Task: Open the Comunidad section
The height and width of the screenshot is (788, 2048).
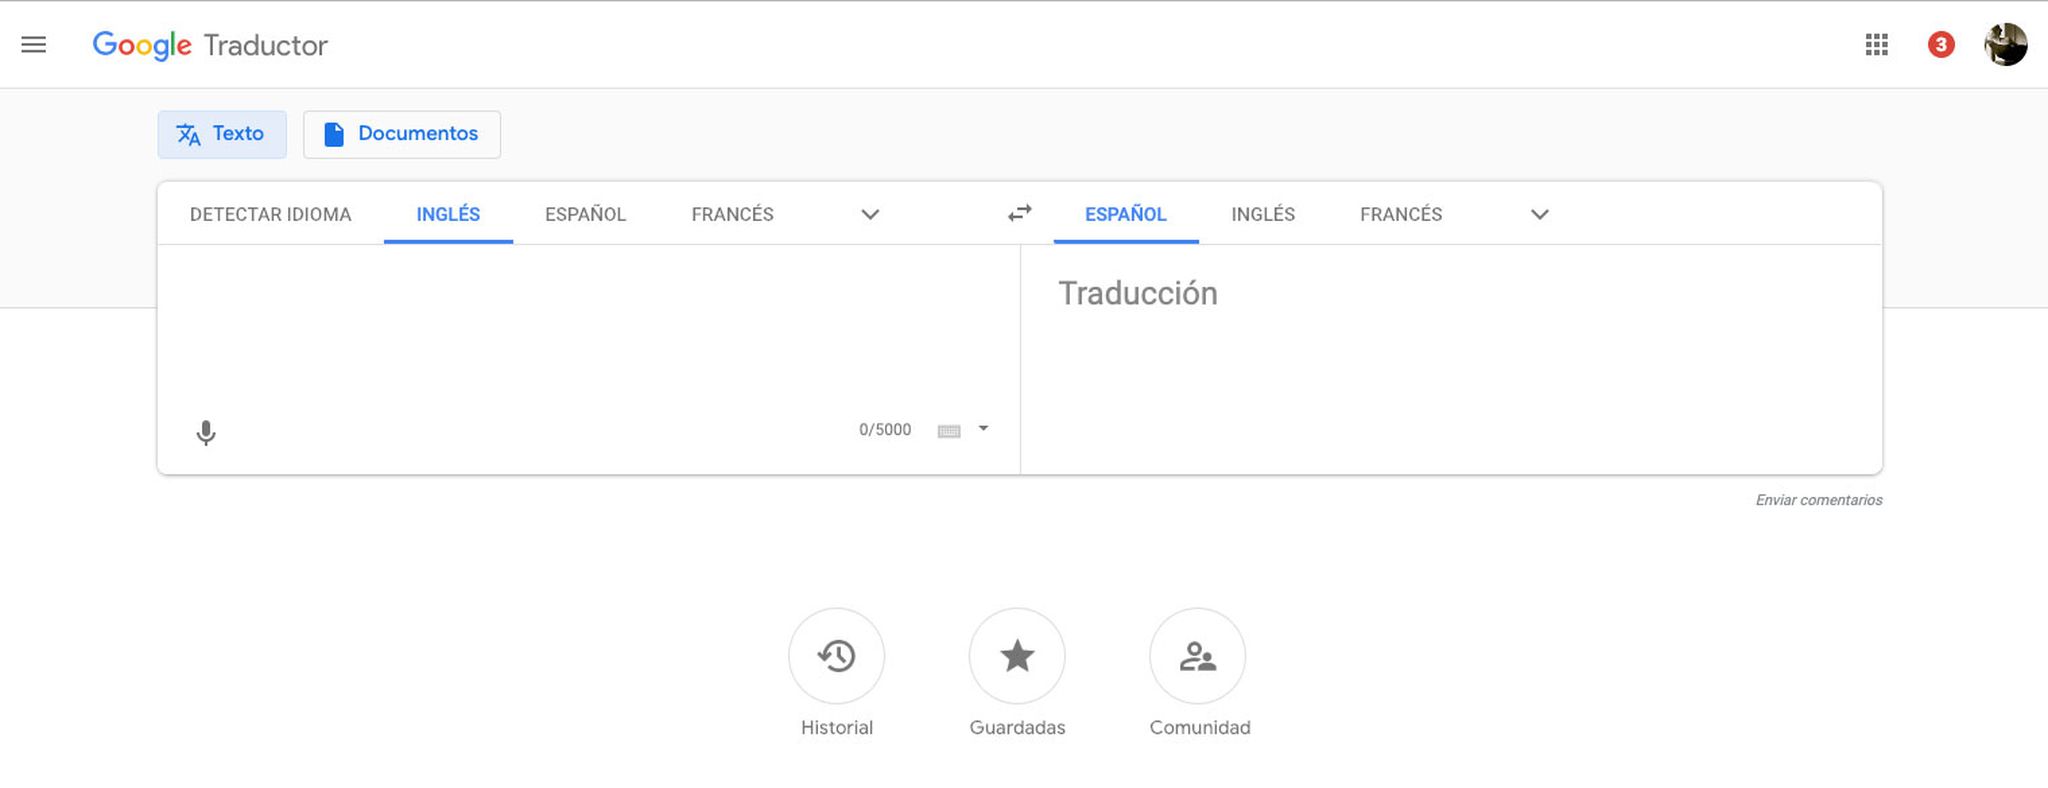Action: (1197, 657)
